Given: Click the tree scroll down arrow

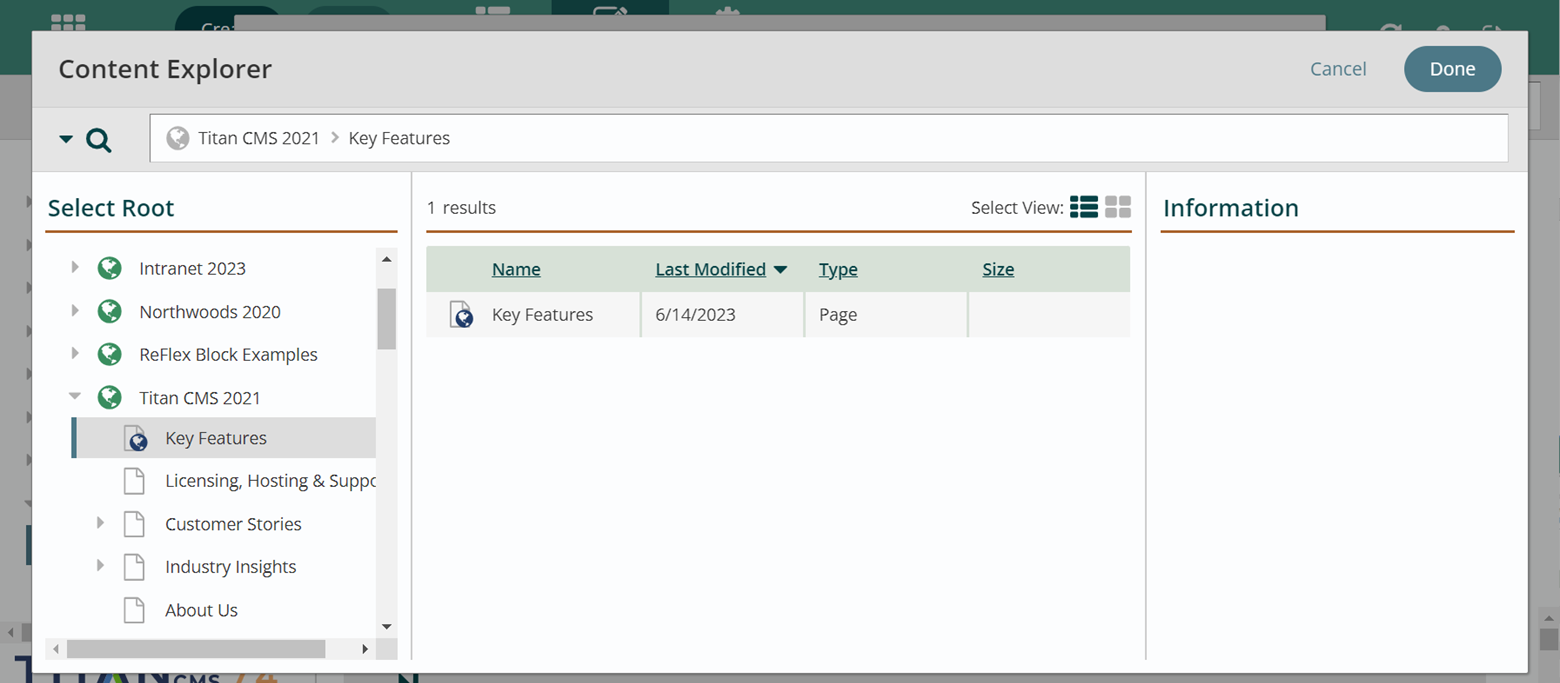Looking at the screenshot, I should (387, 627).
